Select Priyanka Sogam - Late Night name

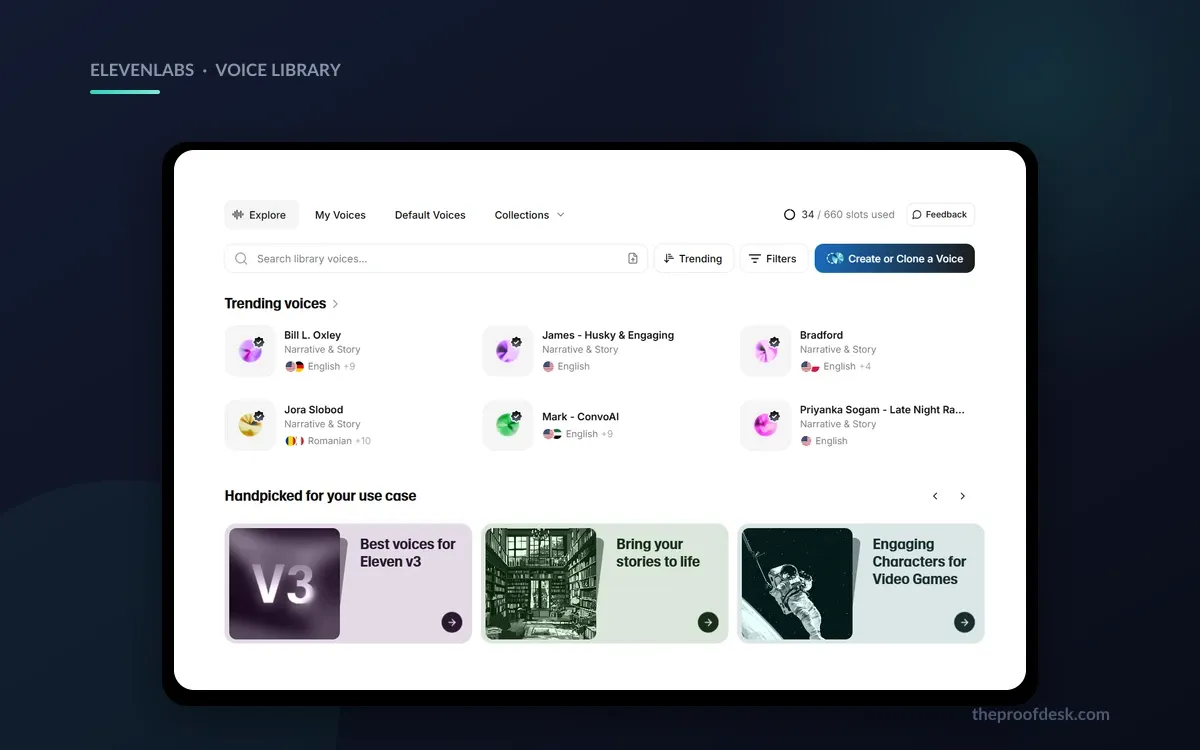(882, 410)
